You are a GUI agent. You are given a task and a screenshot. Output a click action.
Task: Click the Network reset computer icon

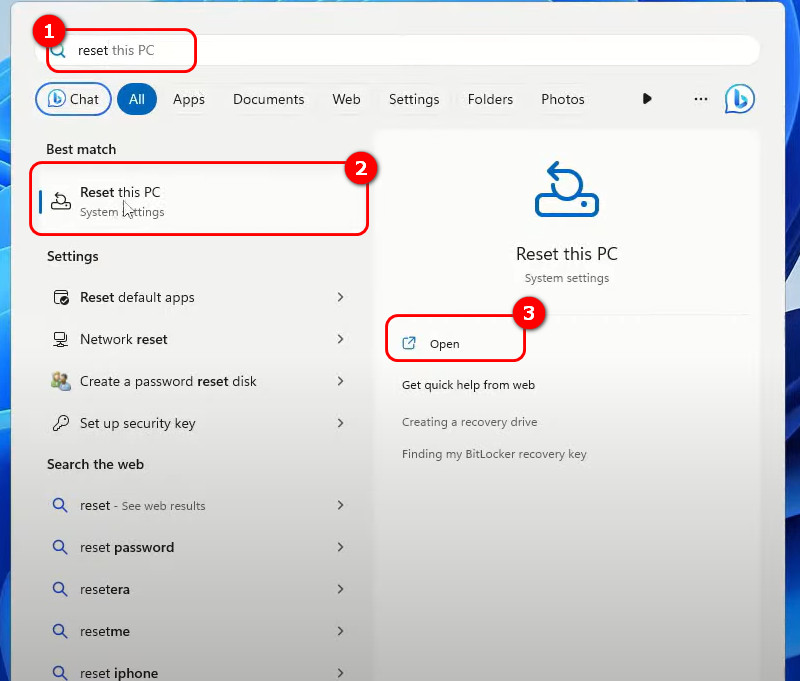click(61, 339)
